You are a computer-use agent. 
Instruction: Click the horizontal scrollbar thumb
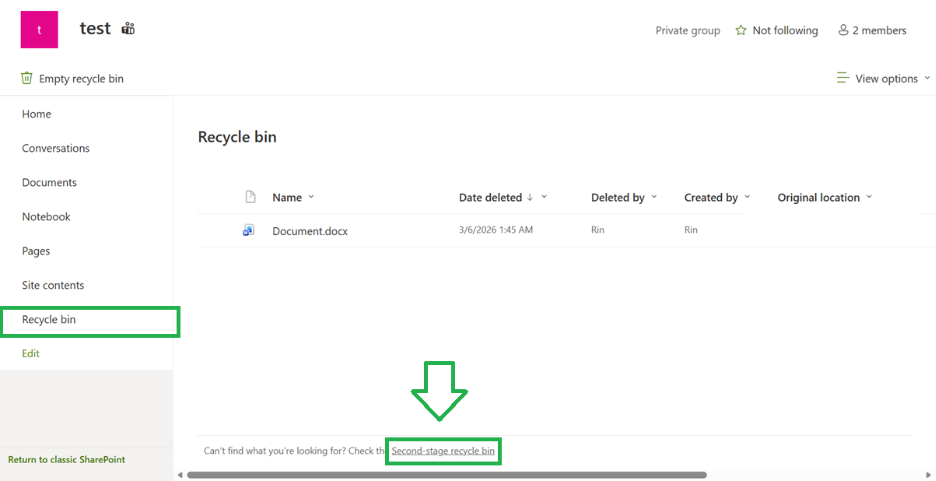tap(447, 475)
